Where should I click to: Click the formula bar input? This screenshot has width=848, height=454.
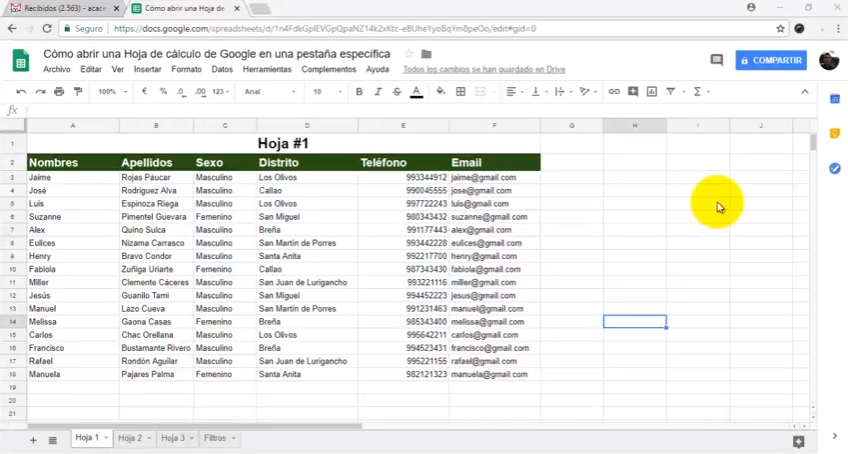click(421, 110)
